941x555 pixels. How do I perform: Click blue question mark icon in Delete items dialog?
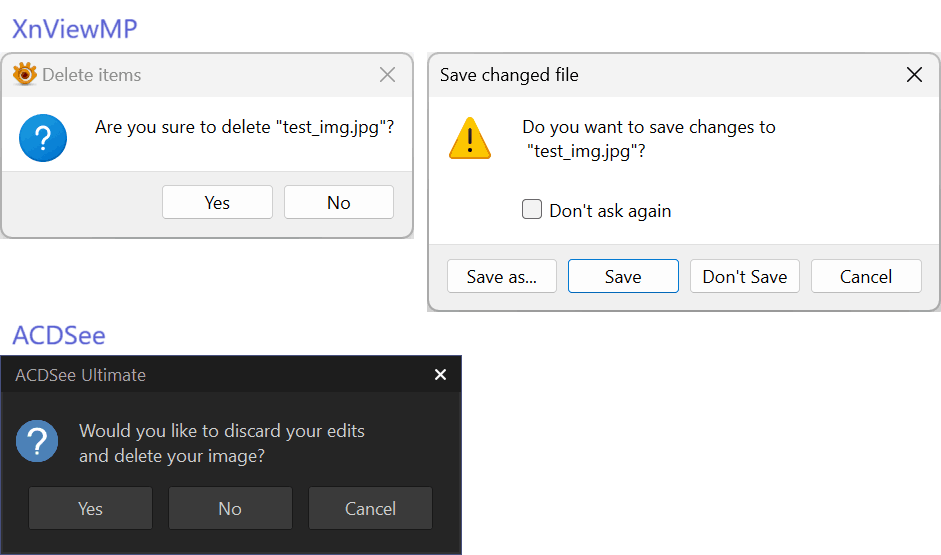[43, 138]
